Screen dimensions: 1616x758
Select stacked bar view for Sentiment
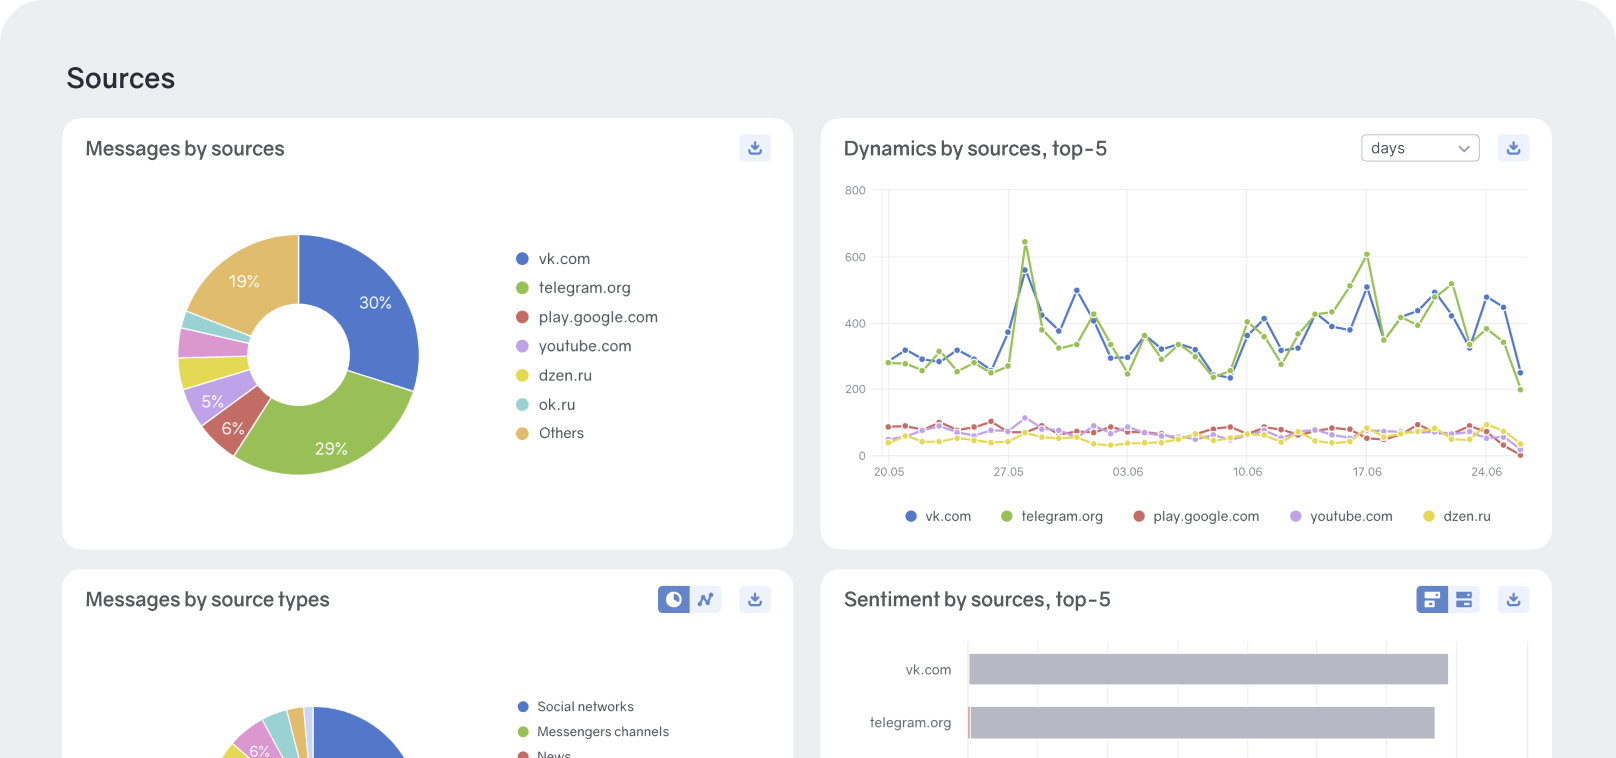pyautogui.click(x=1432, y=599)
